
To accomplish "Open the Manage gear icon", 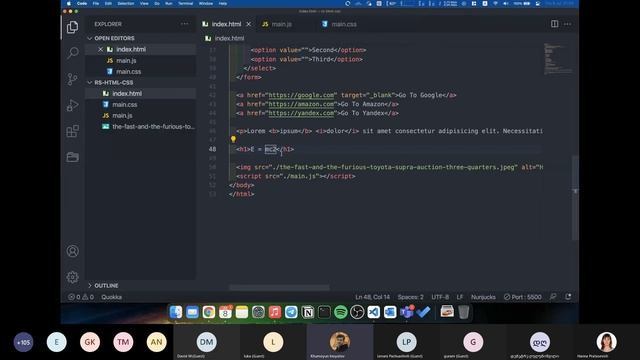I will [73, 277].
